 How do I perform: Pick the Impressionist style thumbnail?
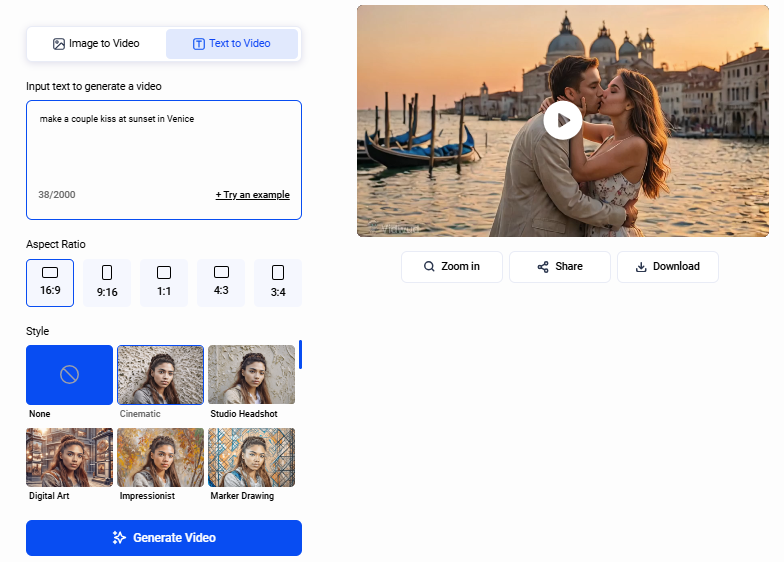160,457
